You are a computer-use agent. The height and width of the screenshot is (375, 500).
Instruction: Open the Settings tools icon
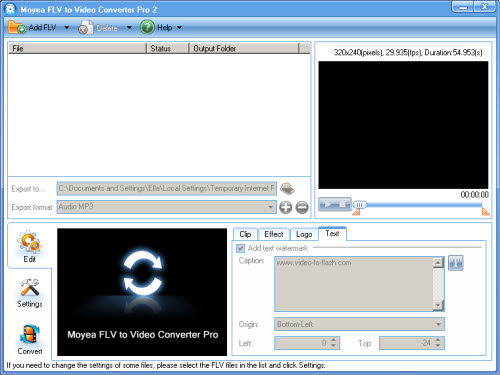click(x=30, y=287)
